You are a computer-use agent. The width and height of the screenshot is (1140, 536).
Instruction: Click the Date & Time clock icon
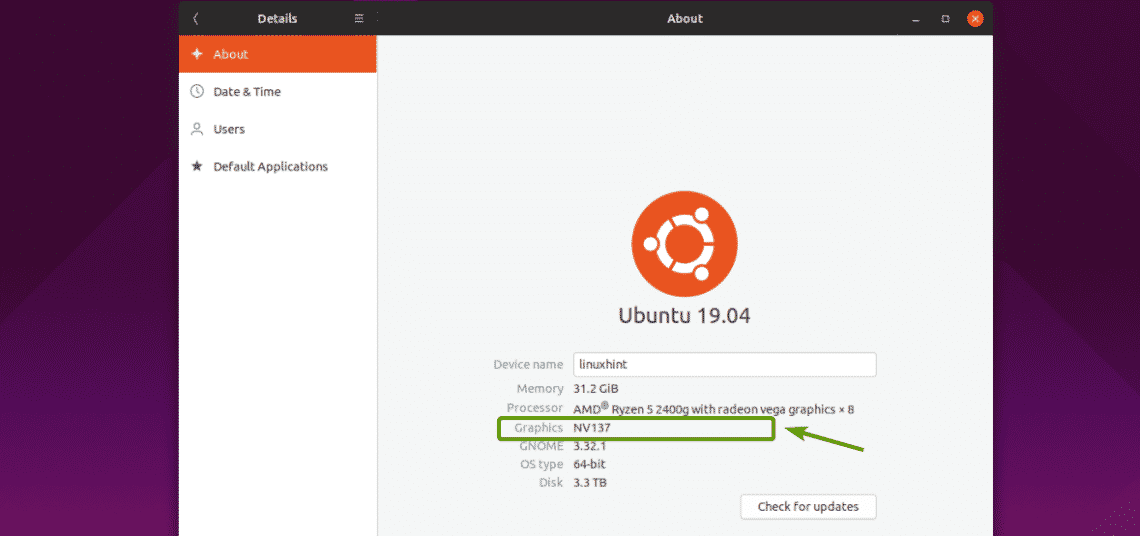pos(196,92)
